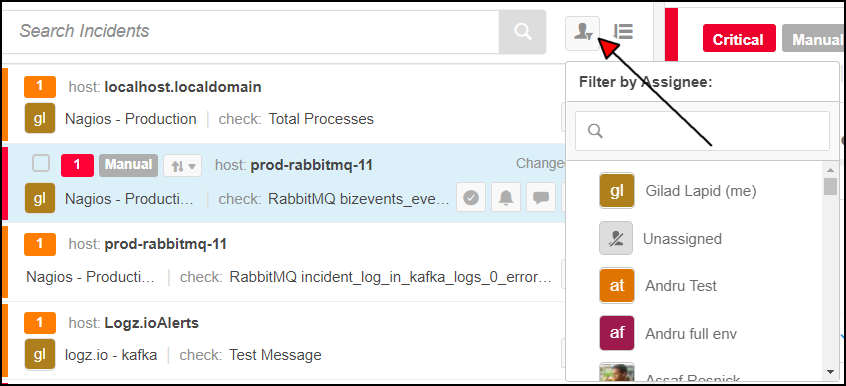Click the bell snooze icon
Image resolution: width=846 pixels, height=386 pixels.
pyautogui.click(x=506, y=198)
